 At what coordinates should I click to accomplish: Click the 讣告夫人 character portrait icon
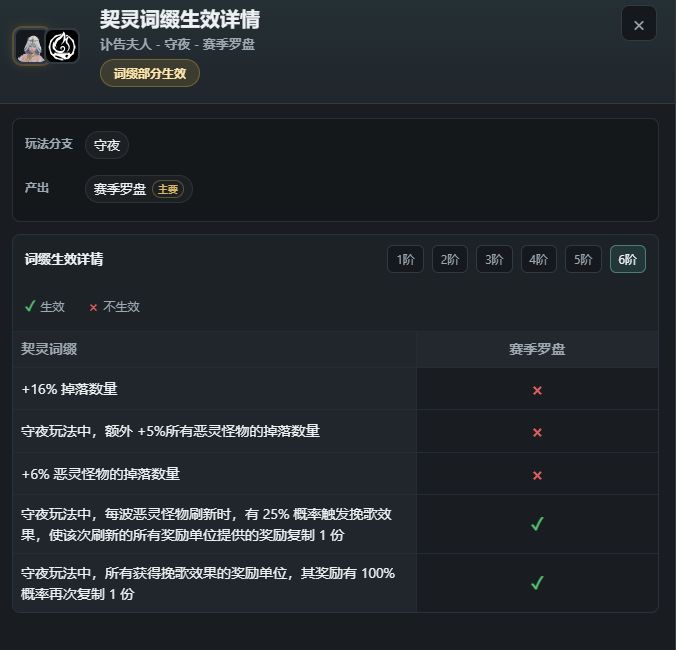pos(31,46)
